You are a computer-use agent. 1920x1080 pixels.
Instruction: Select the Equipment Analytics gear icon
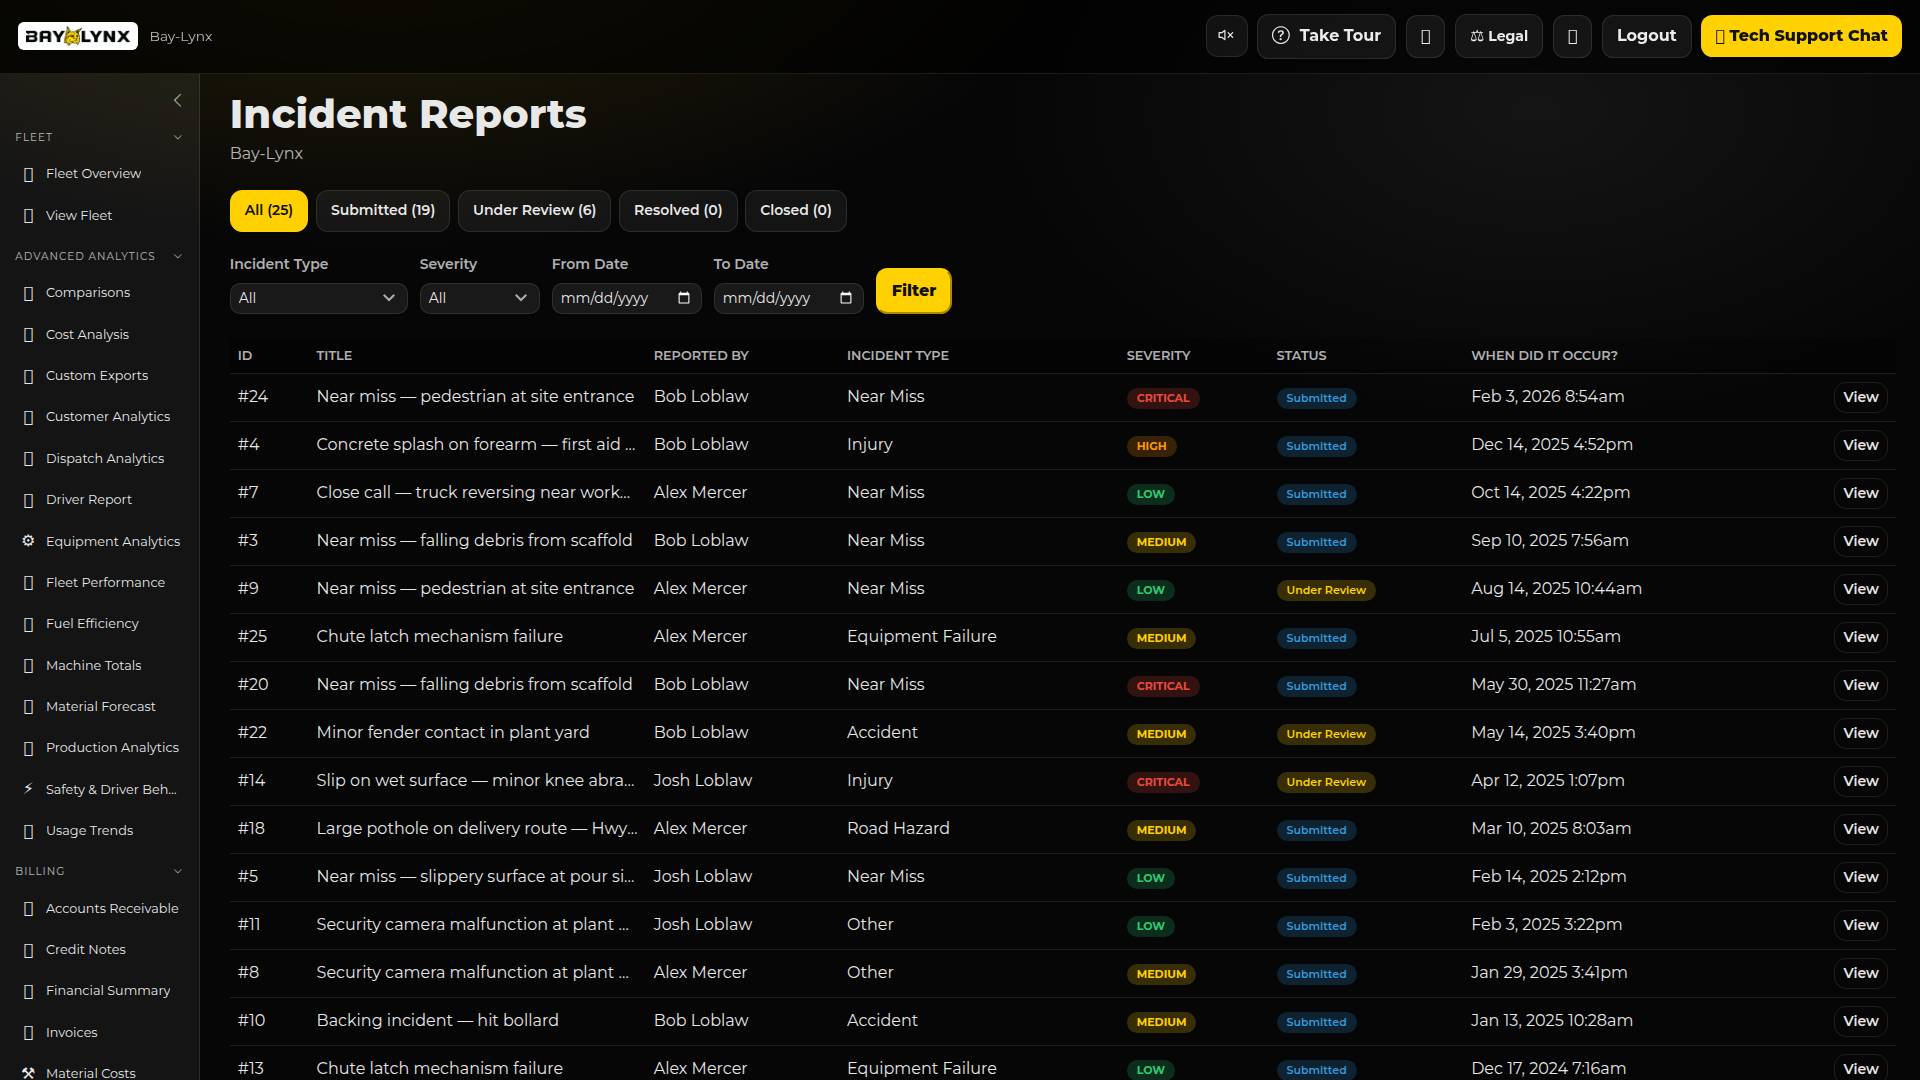pos(27,540)
